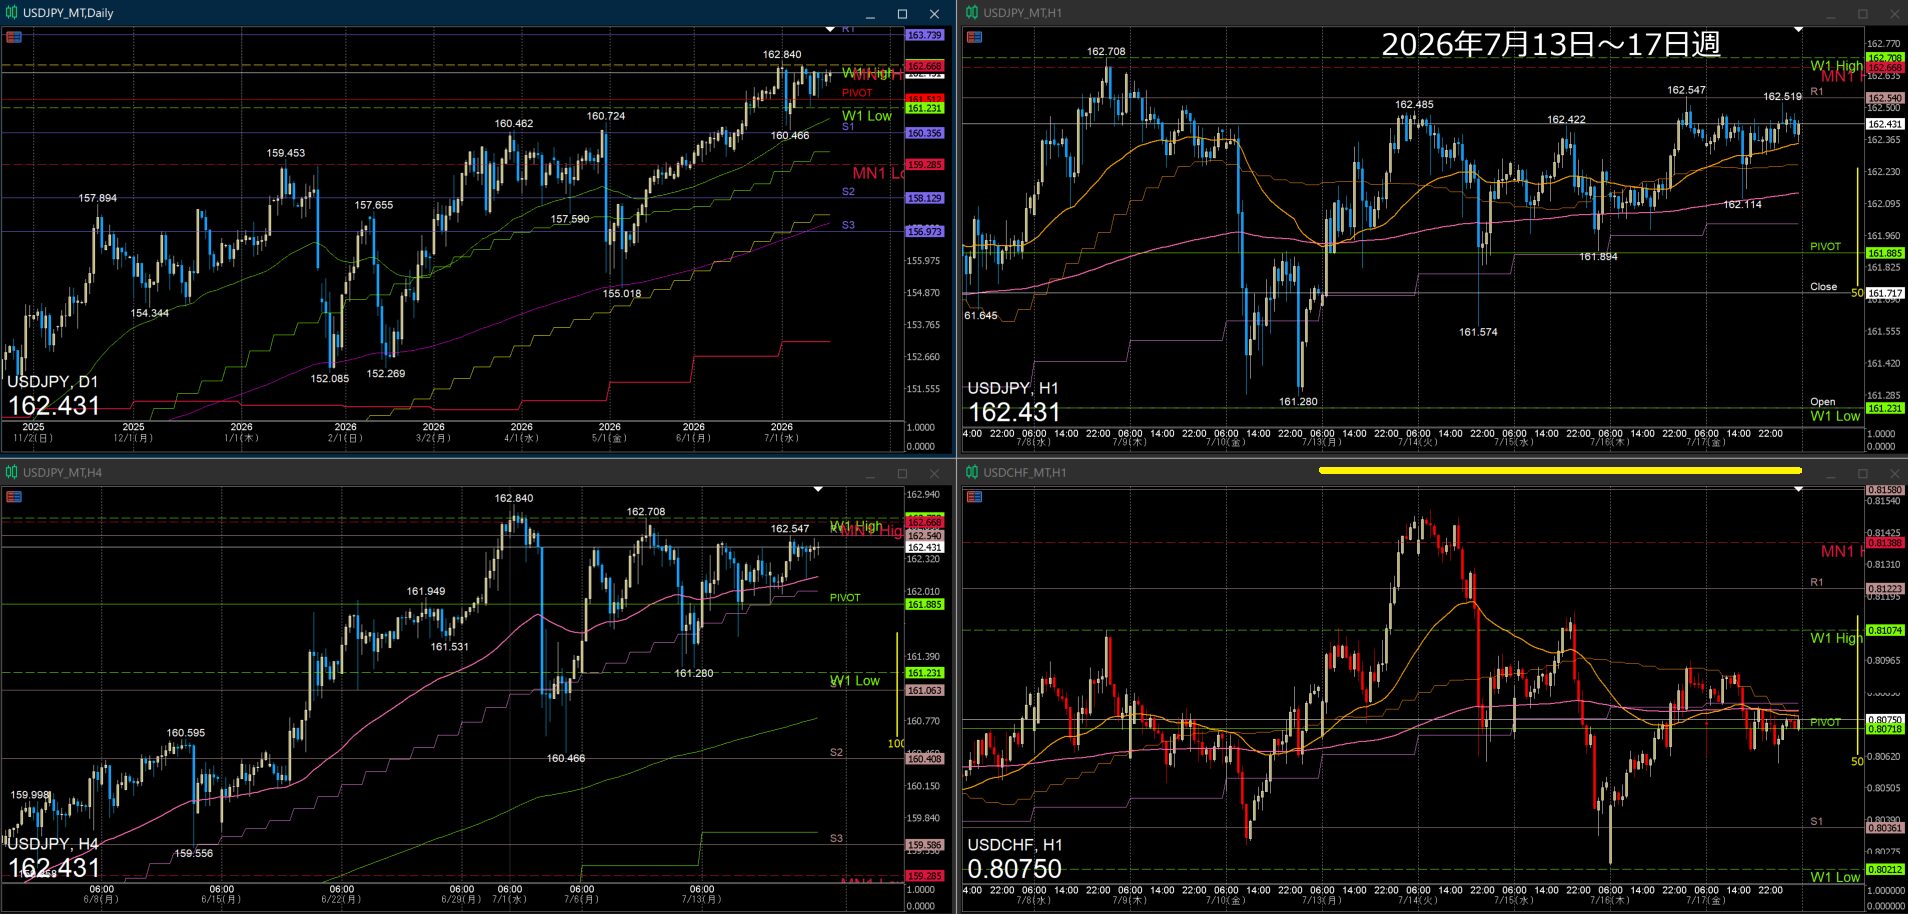Click the green 161.885 PIVOT price label on H4 chart

(x=925, y=604)
